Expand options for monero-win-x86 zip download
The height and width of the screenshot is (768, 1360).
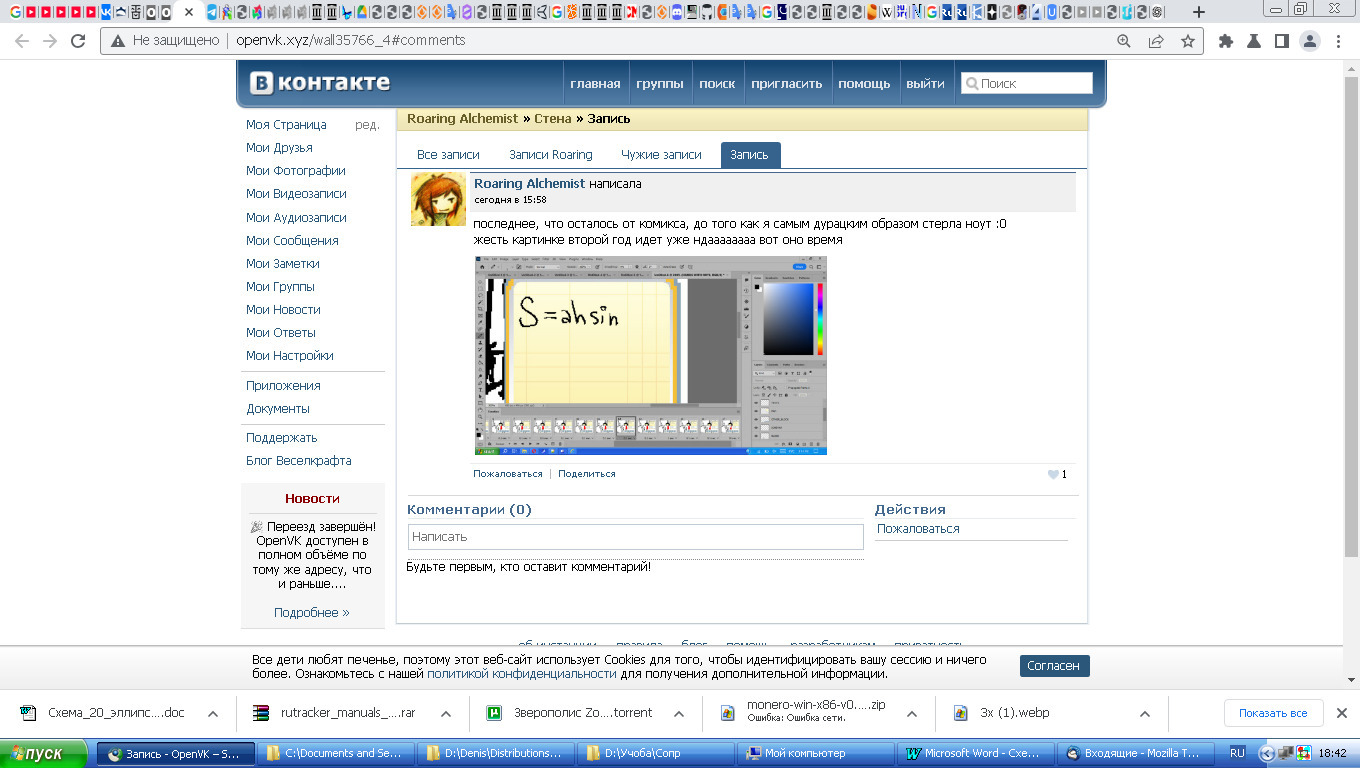(912, 714)
